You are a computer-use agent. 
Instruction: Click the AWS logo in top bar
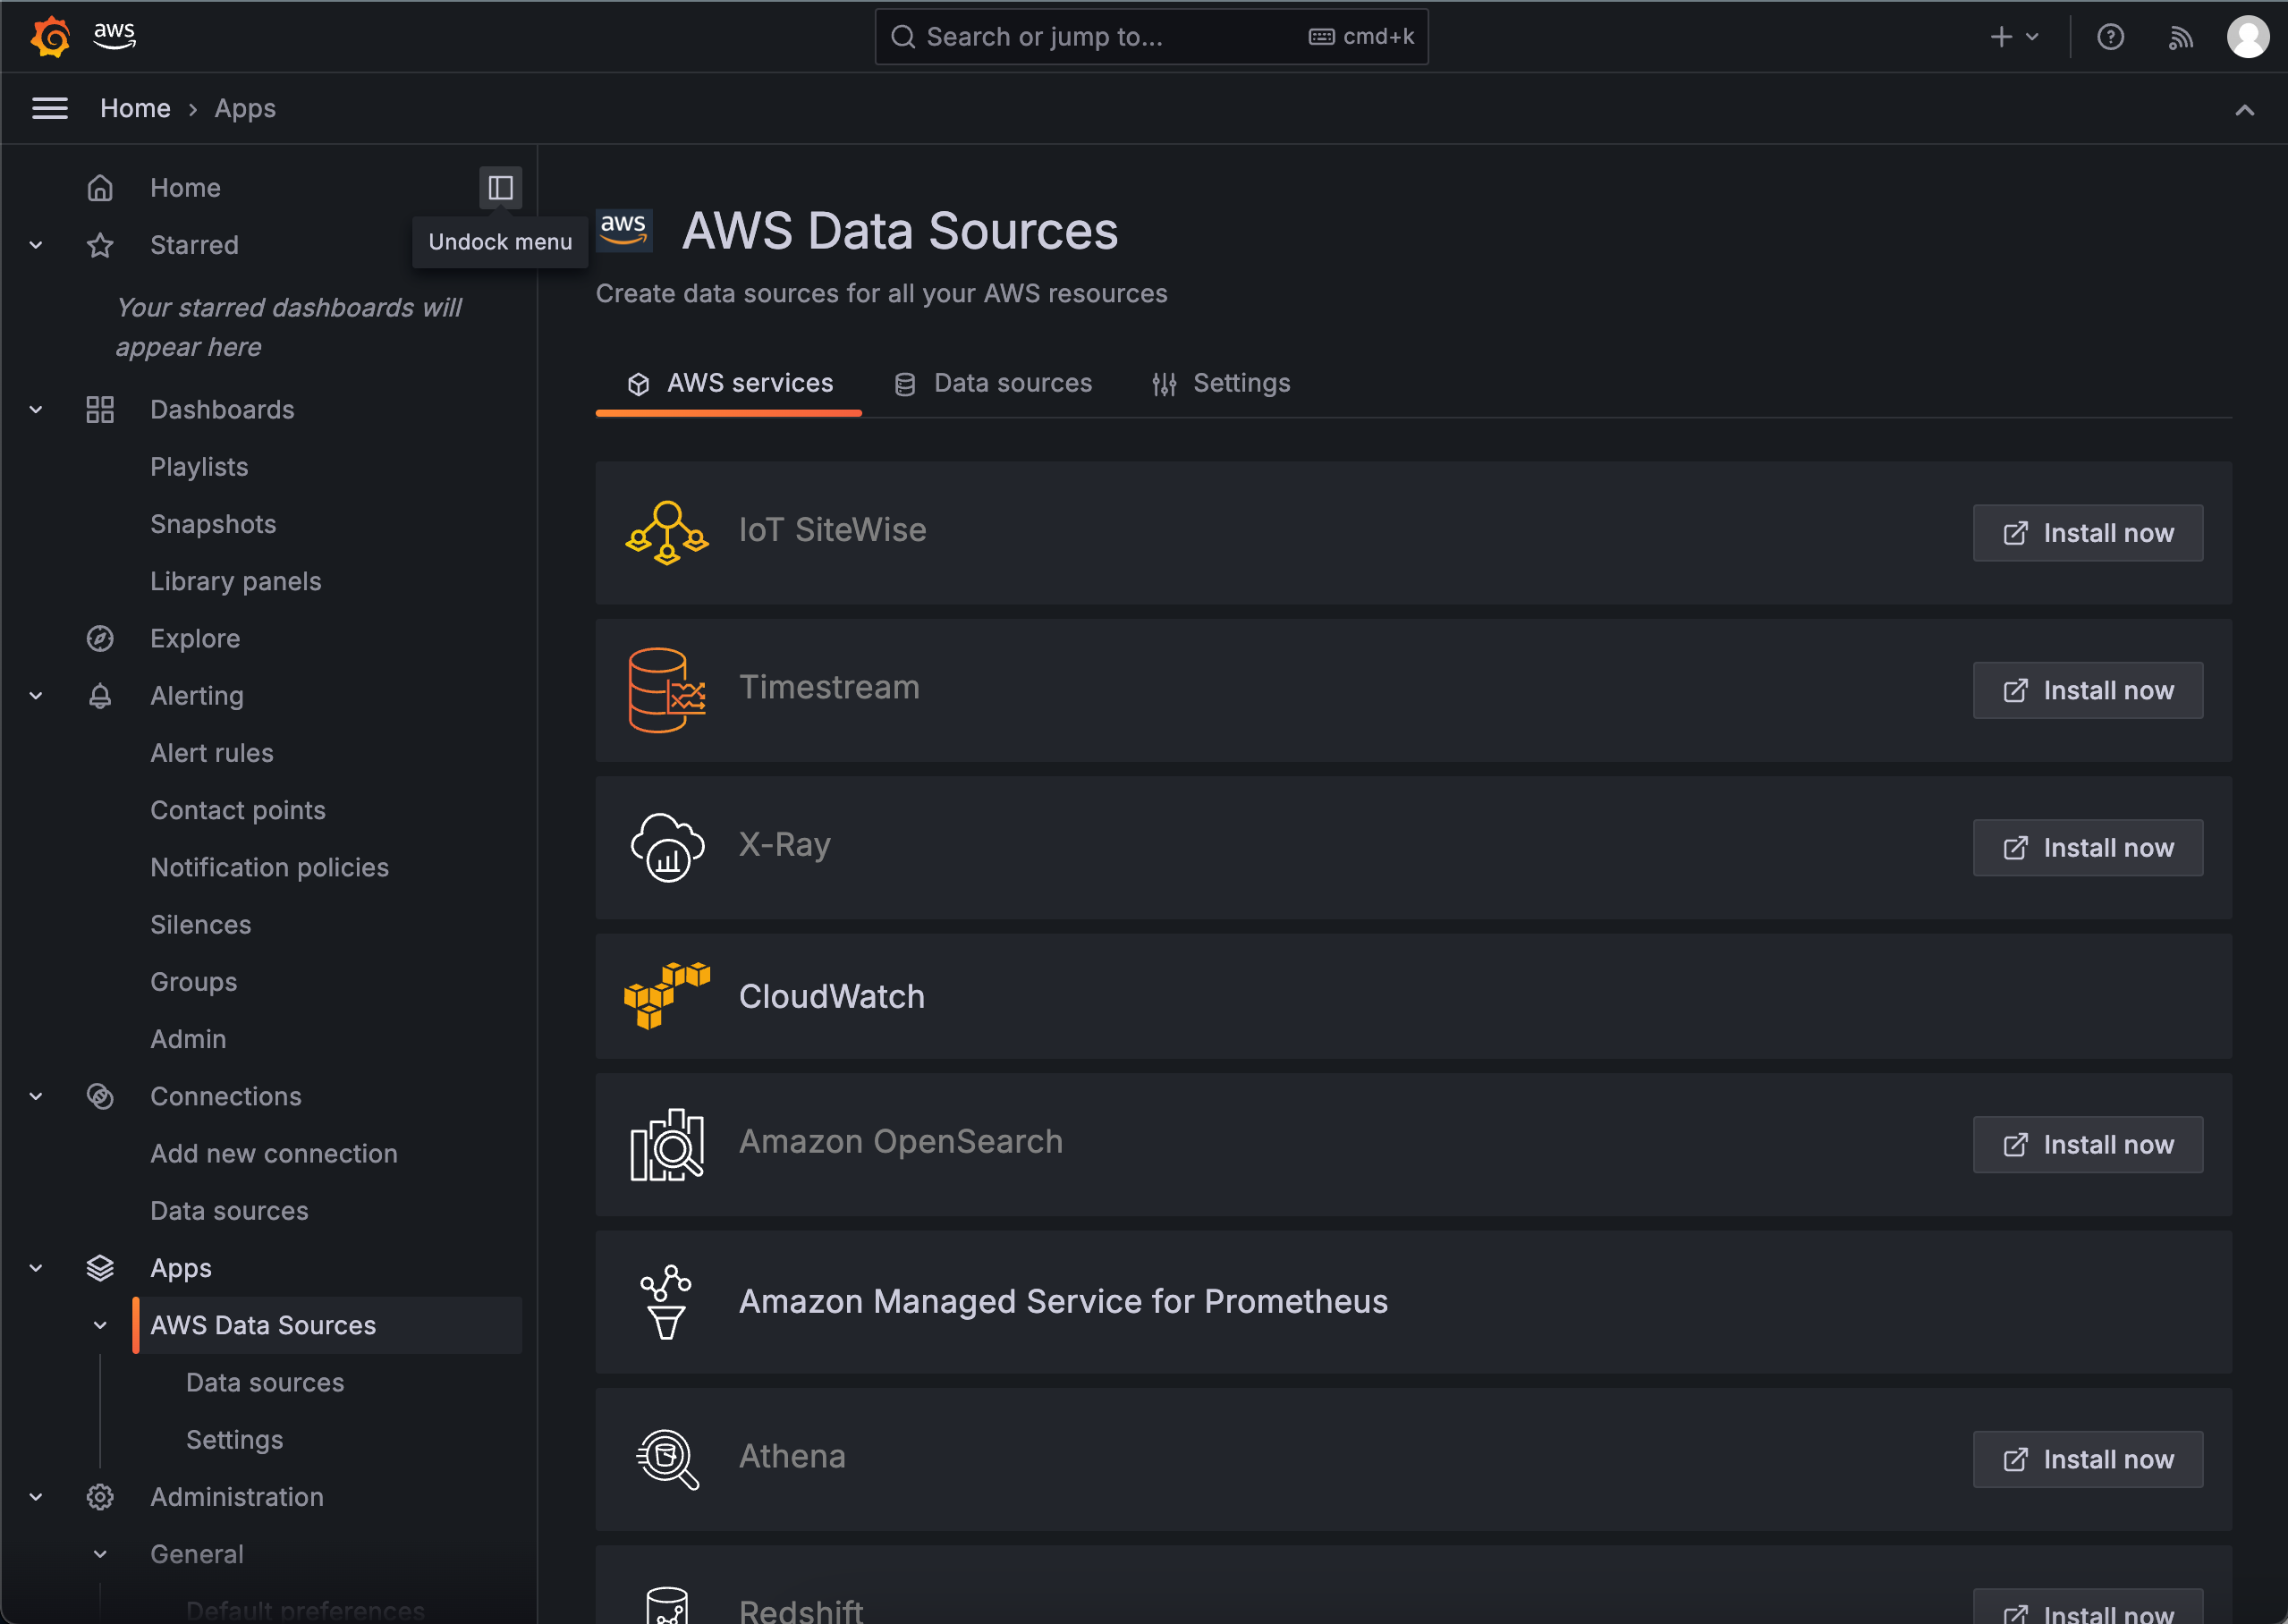pyautogui.click(x=114, y=36)
